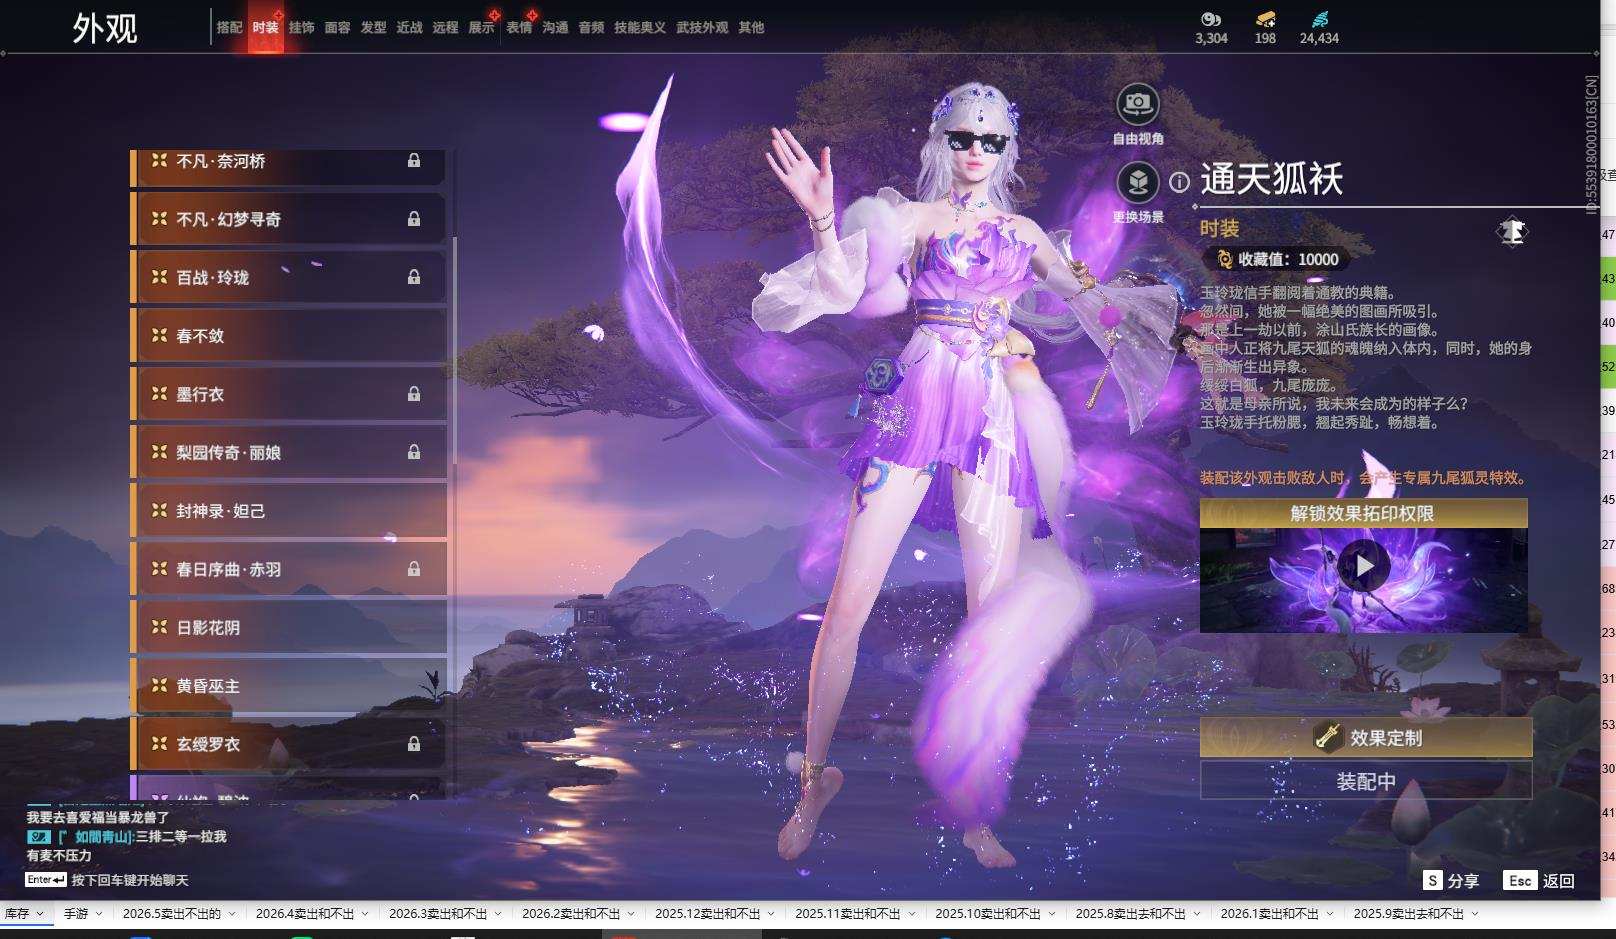Image resolution: width=1616 pixels, height=939 pixels.
Task: Click the outfit list scrollbar
Action: tap(455, 350)
